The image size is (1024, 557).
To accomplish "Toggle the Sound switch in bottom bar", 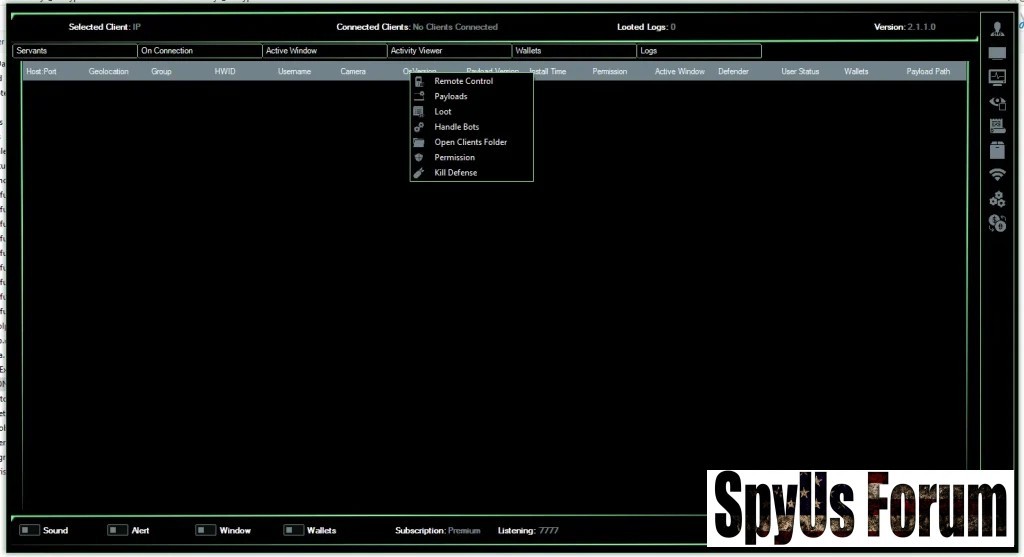I will click(29, 530).
